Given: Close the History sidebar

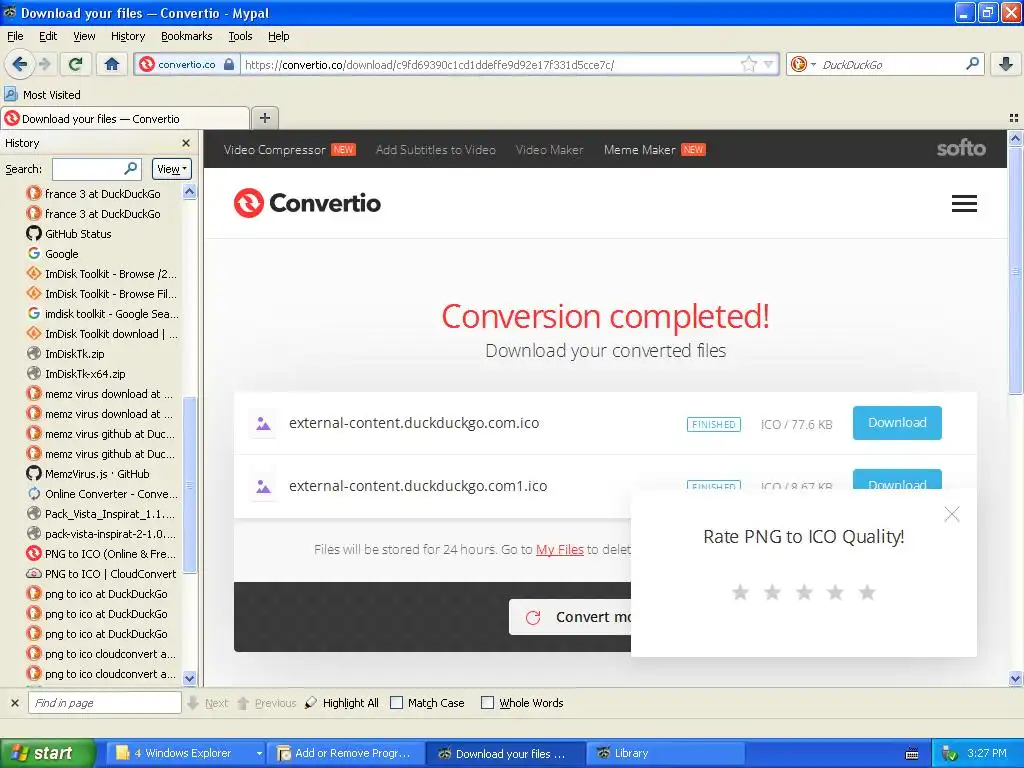Looking at the screenshot, I should (186, 143).
